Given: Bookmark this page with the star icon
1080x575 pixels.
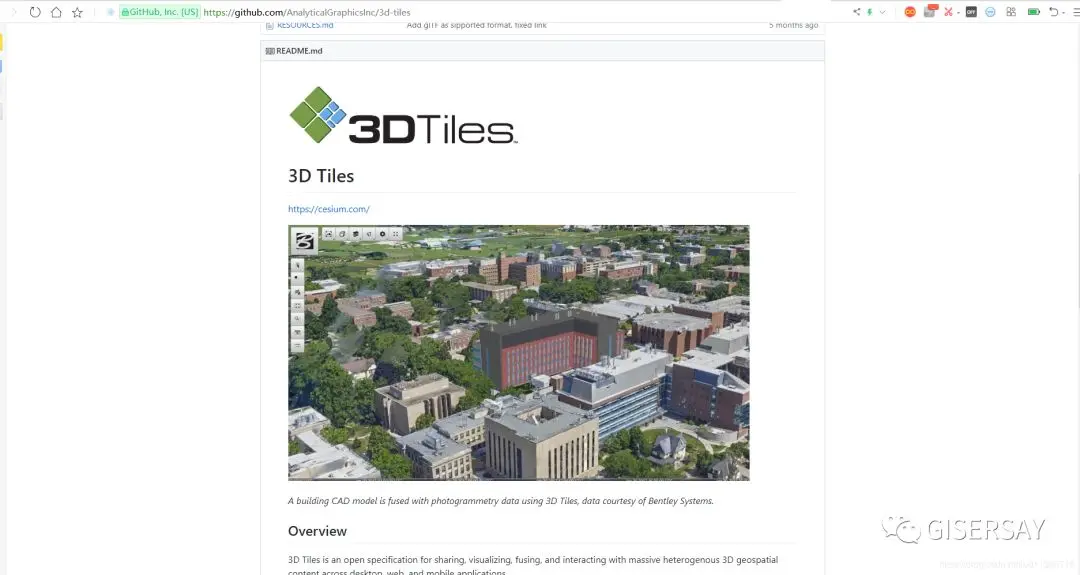Looking at the screenshot, I should click(x=77, y=12).
